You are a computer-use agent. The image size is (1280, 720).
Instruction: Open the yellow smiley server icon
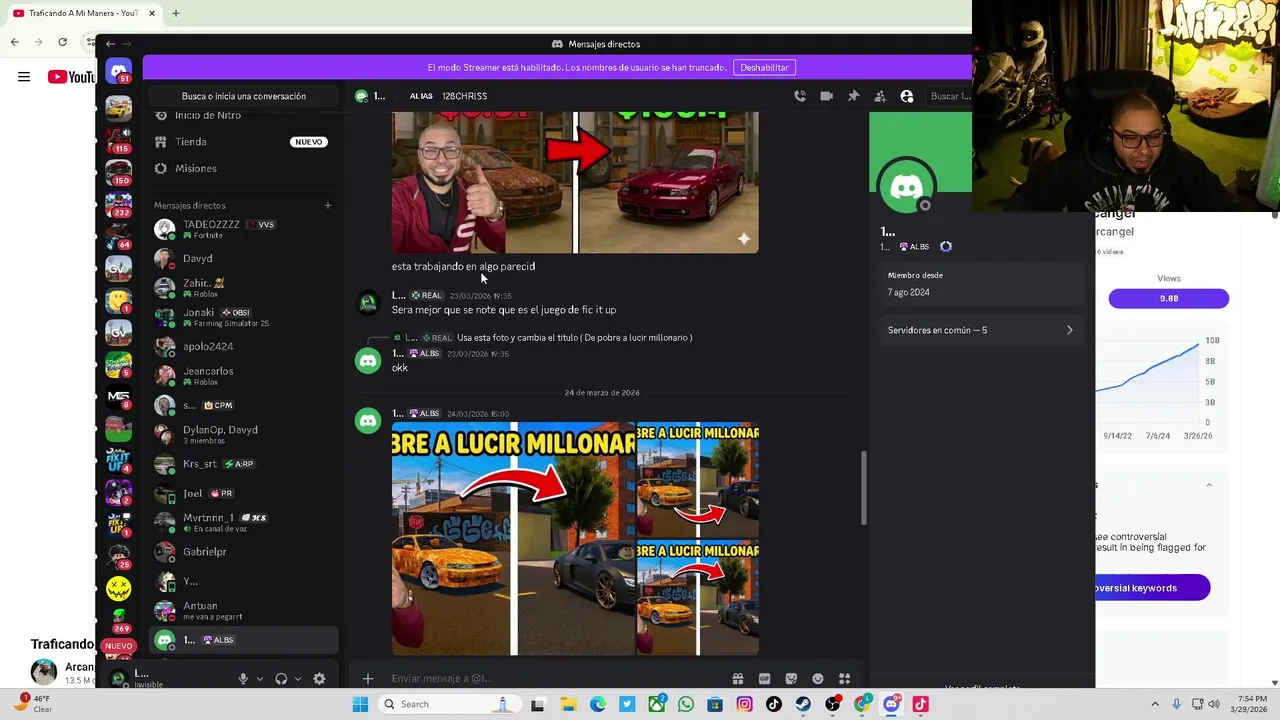[x=119, y=589]
